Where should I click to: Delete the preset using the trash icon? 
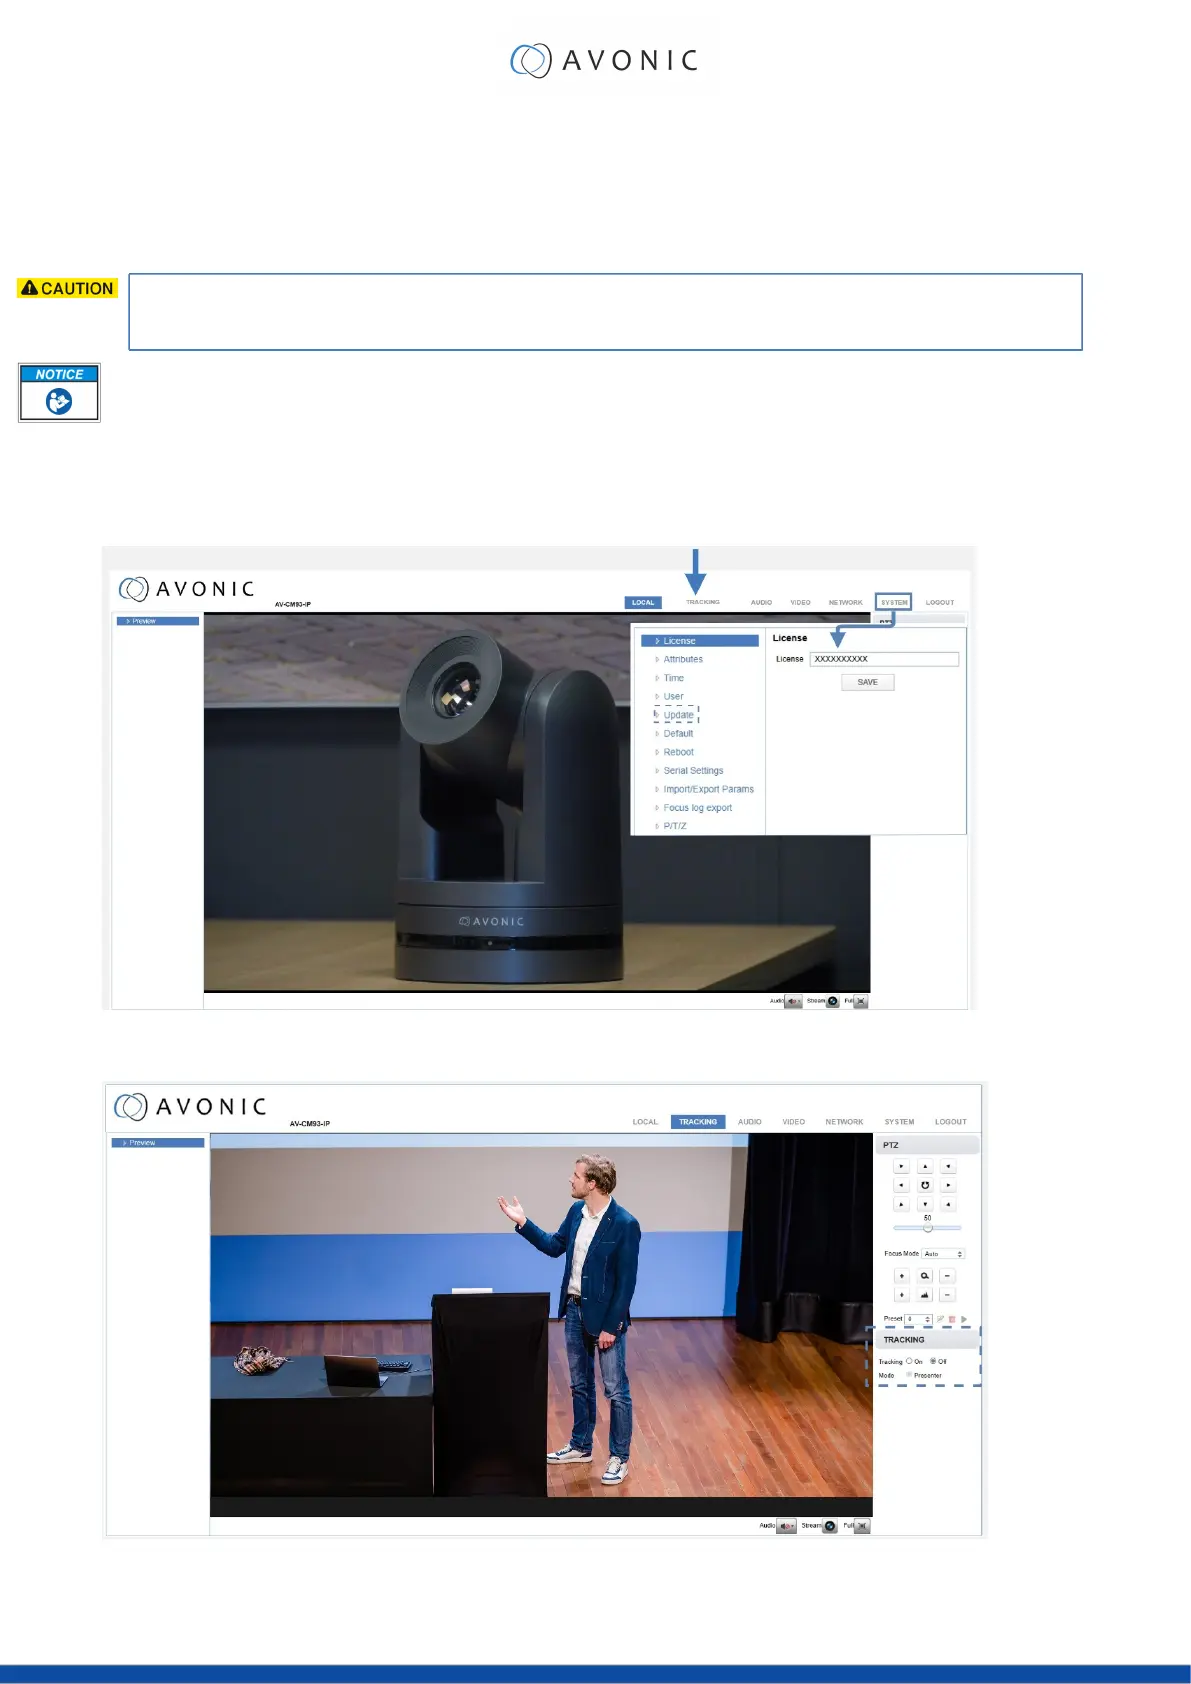coord(952,1319)
